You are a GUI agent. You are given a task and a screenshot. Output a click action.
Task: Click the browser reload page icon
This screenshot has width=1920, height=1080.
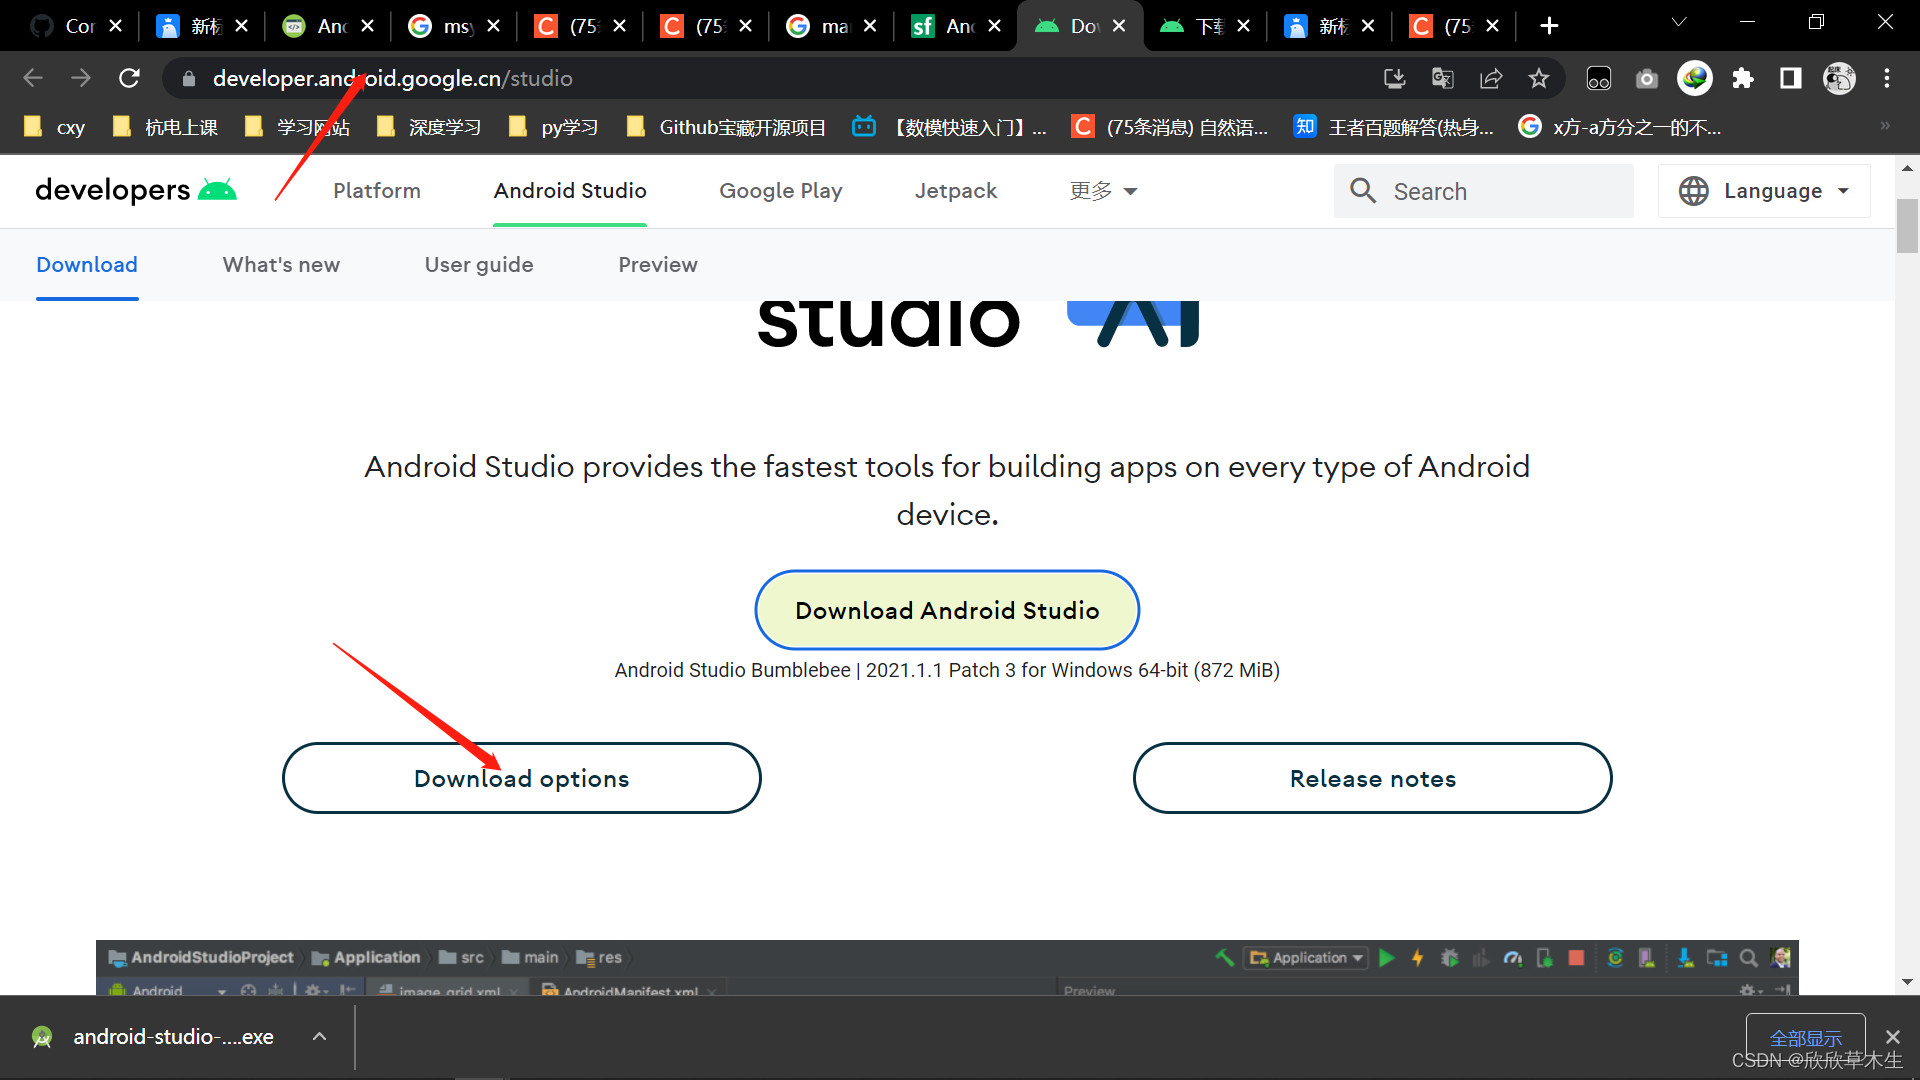point(129,78)
